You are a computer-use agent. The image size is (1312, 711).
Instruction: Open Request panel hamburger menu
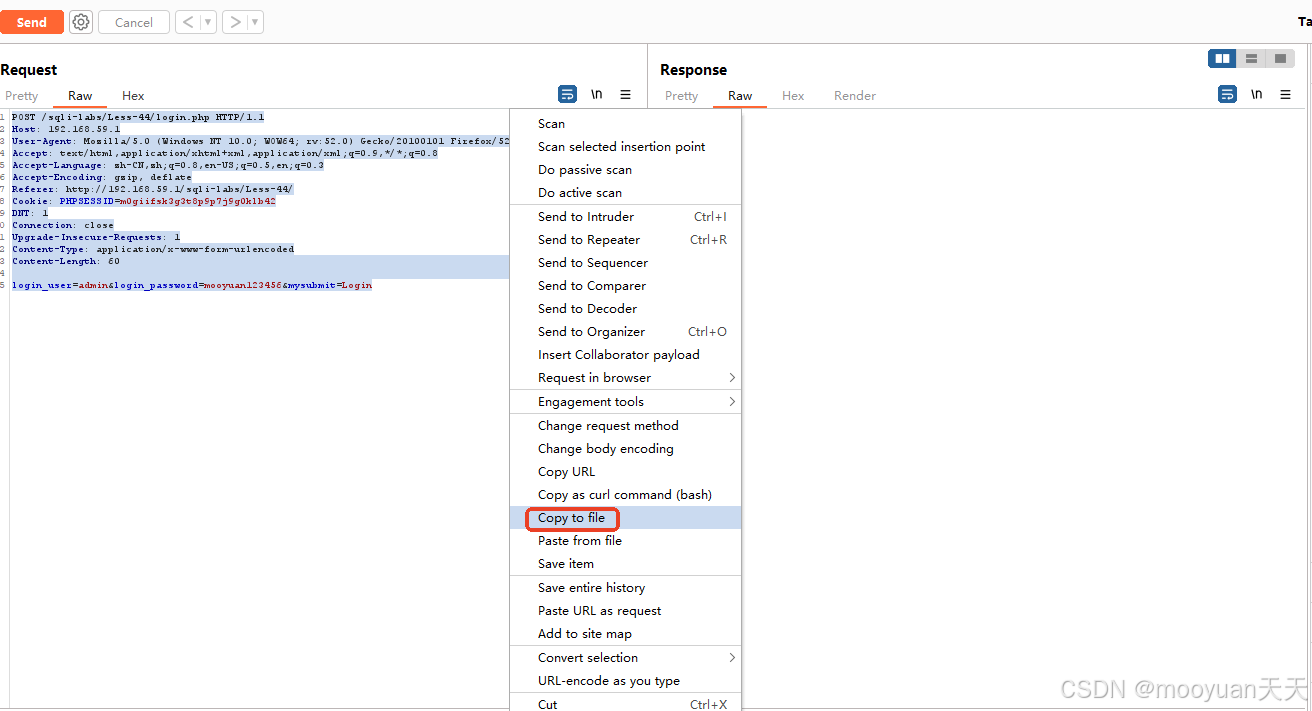pyautogui.click(x=625, y=94)
